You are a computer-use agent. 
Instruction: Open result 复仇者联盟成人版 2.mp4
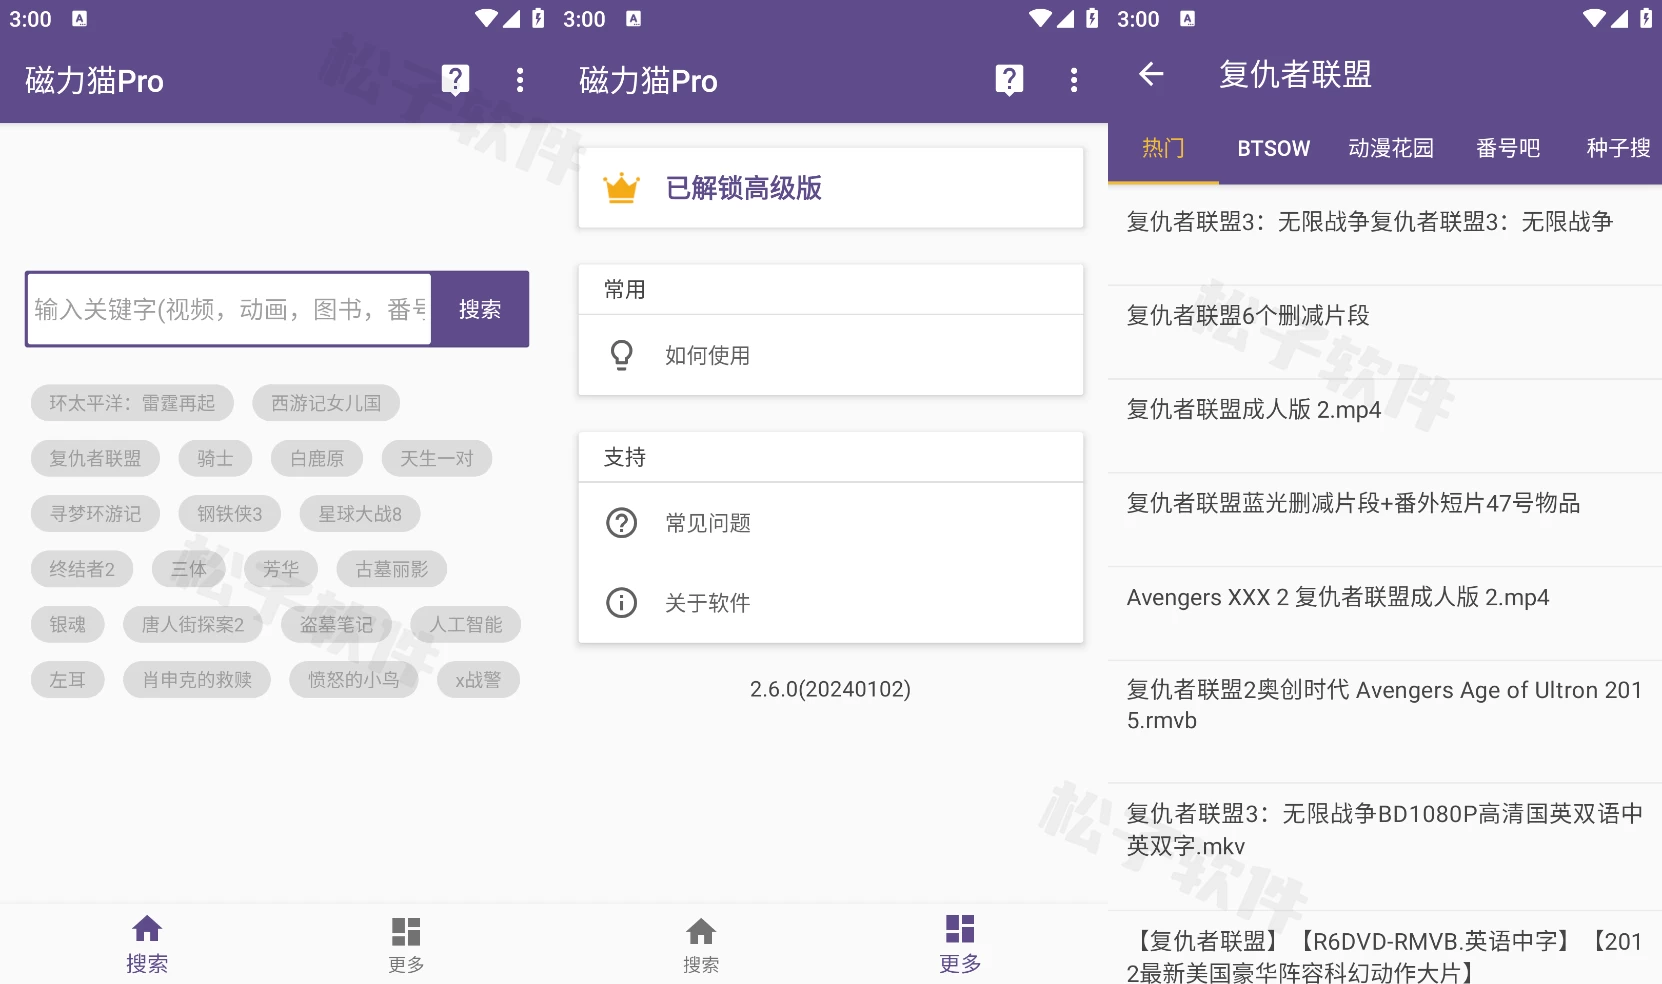coord(1385,427)
